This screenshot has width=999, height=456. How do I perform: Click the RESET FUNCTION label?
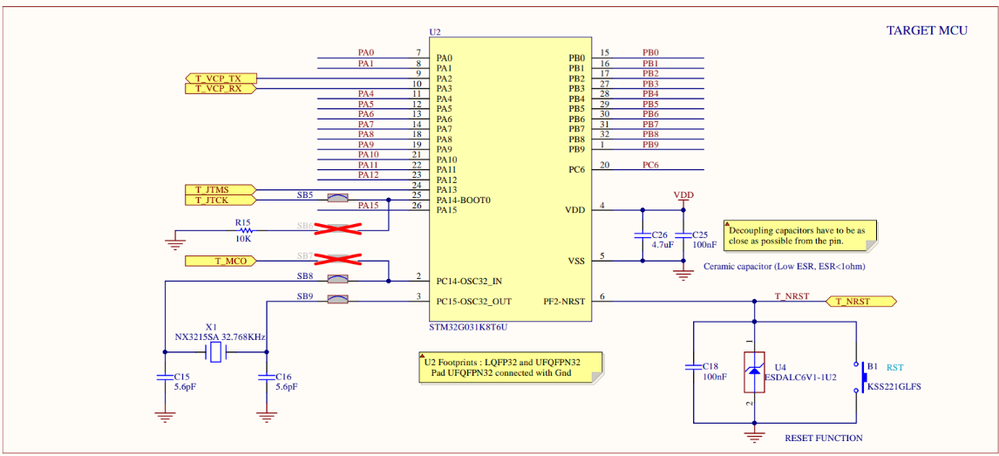[824, 438]
